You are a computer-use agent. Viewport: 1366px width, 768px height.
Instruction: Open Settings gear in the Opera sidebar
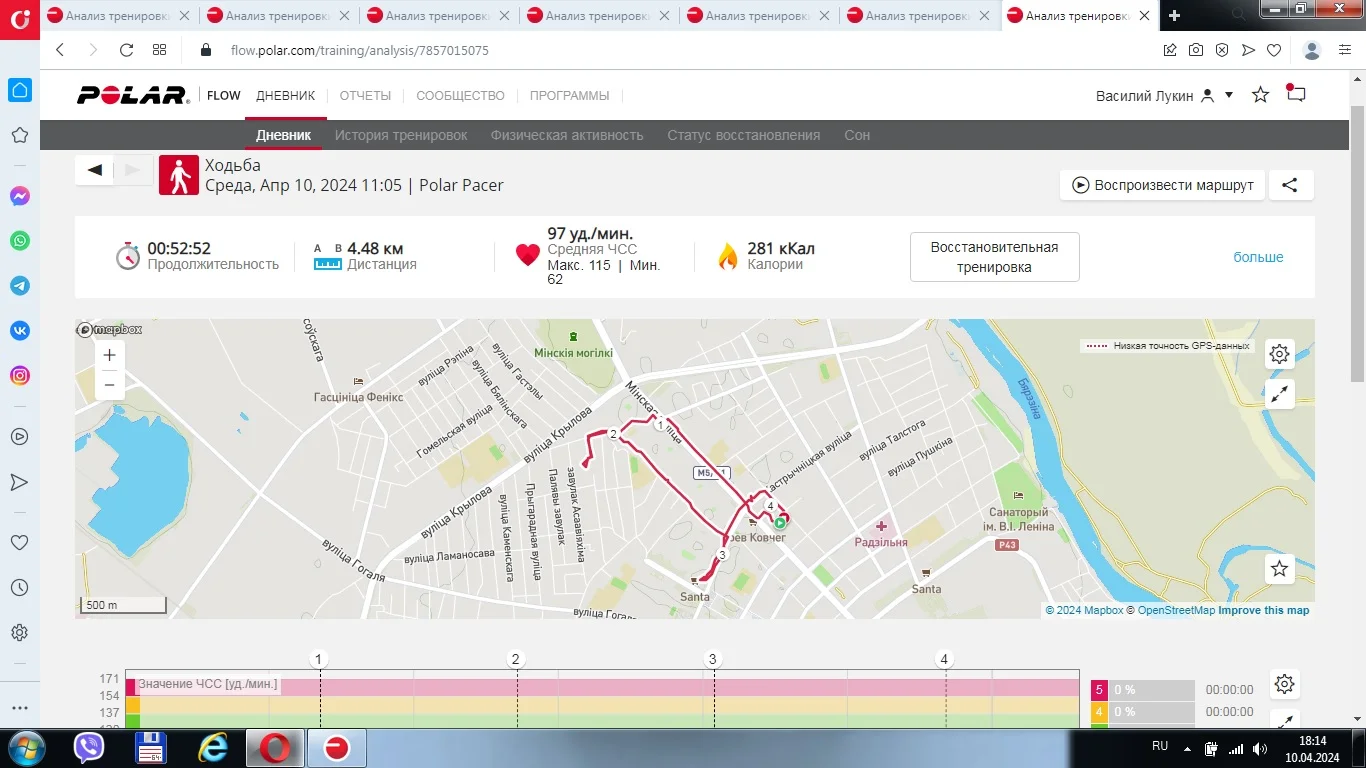19,633
